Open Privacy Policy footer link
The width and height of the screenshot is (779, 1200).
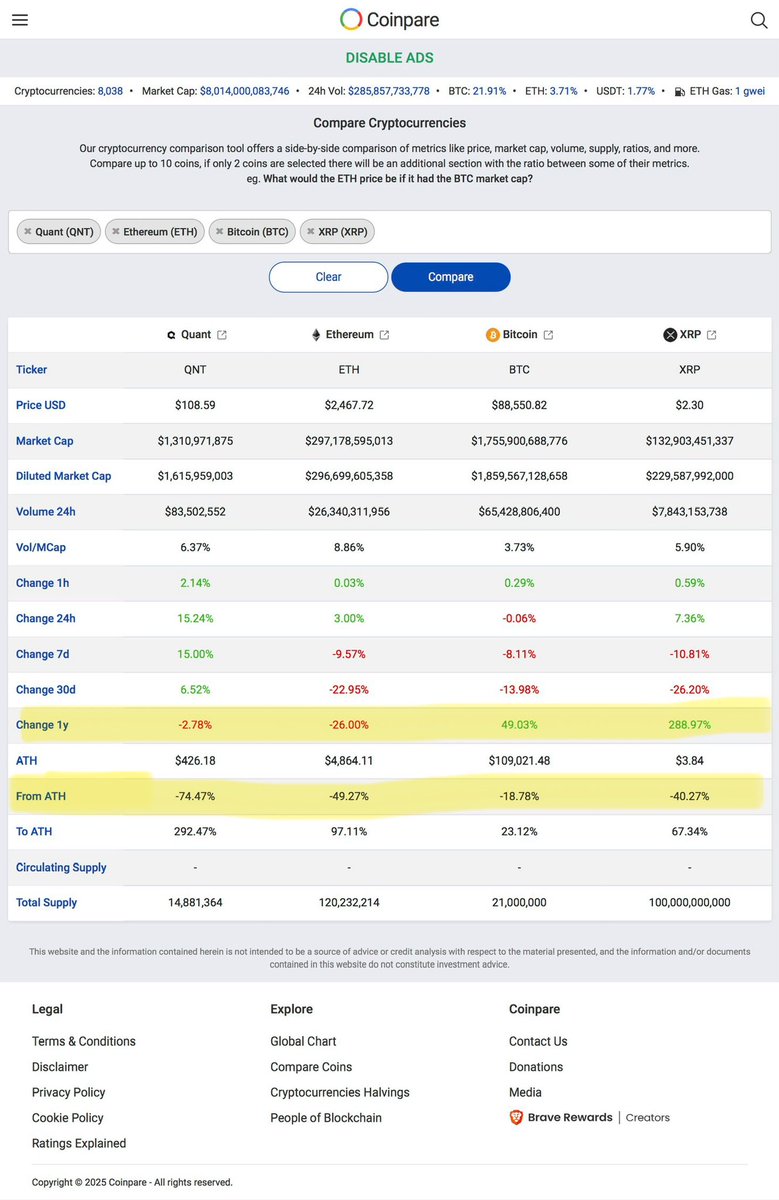(x=68, y=1092)
